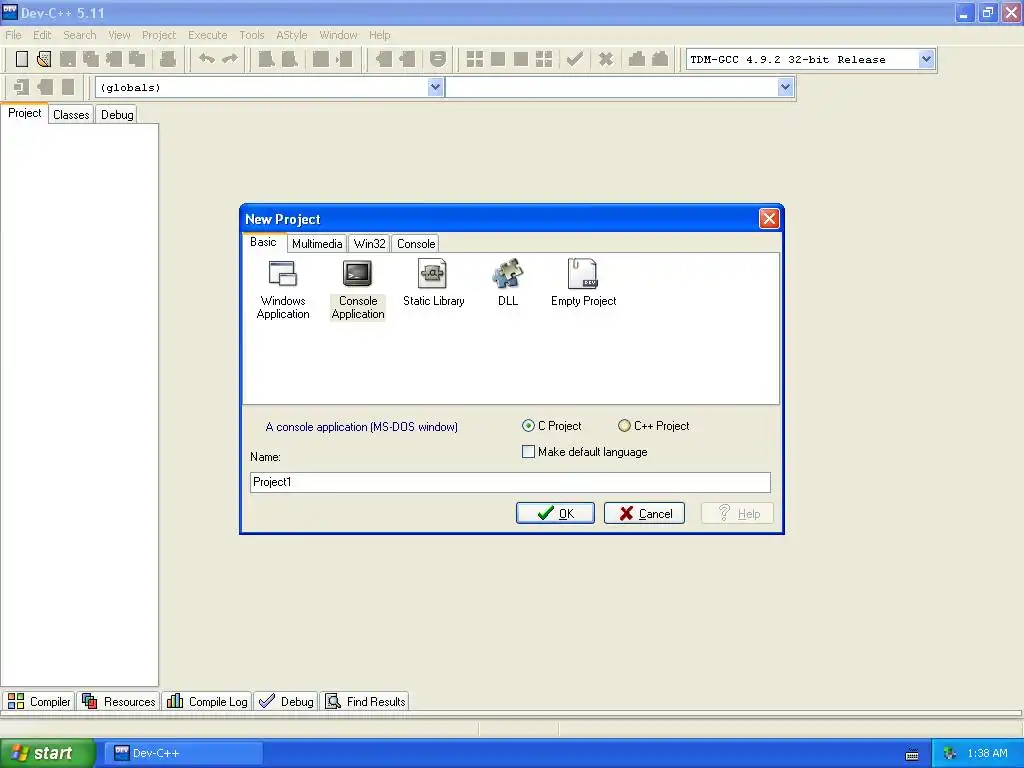The image size is (1024, 768).
Task: Open the Classes side panel tab
Action: pyautogui.click(x=71, y=115)
